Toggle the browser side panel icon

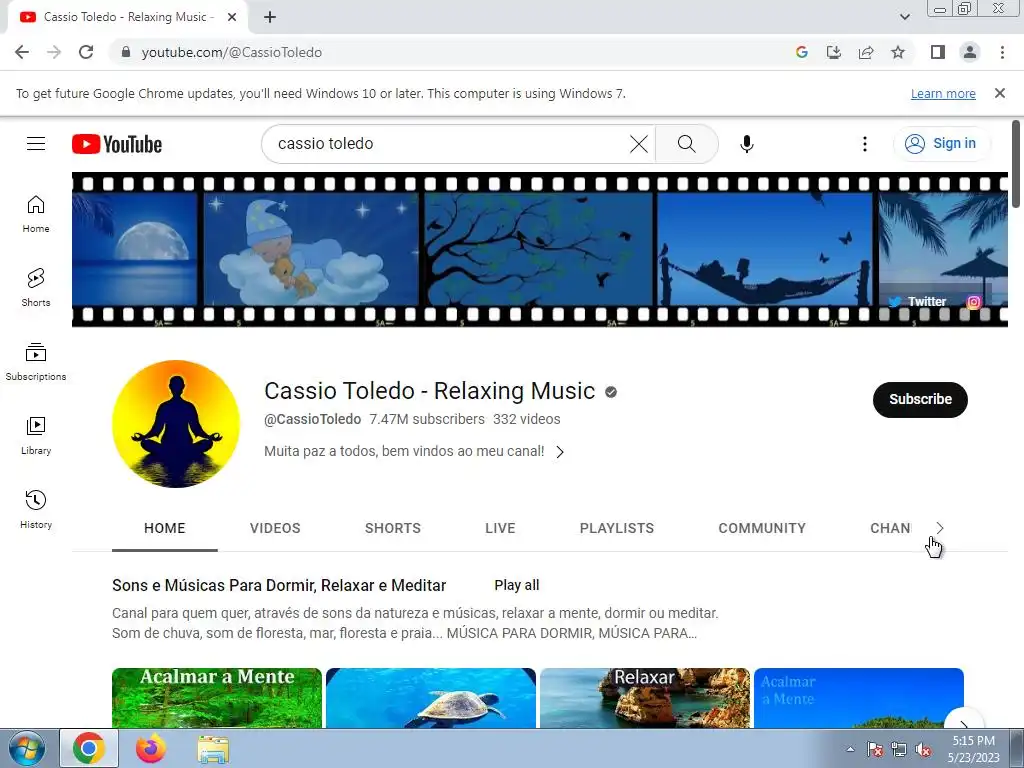(x=938, y=52)
